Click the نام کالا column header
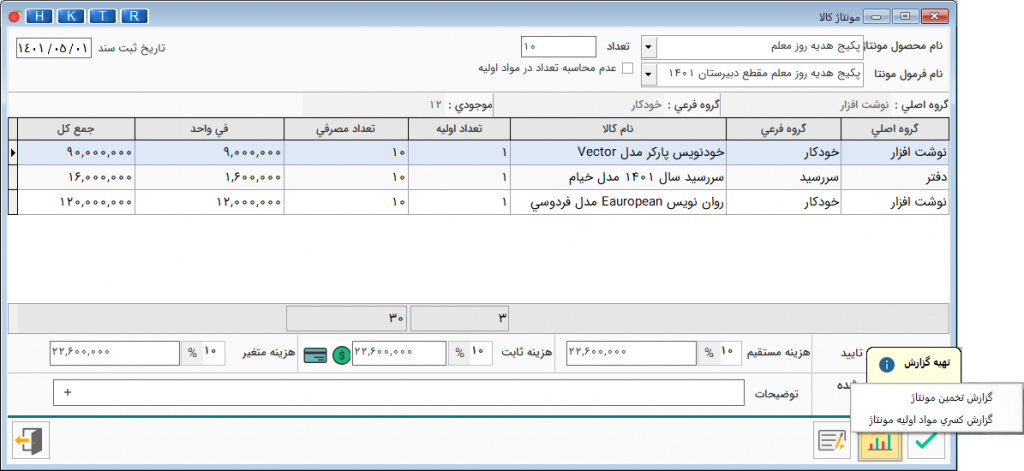Screen dimensions: 1024x471 point(618,129)
